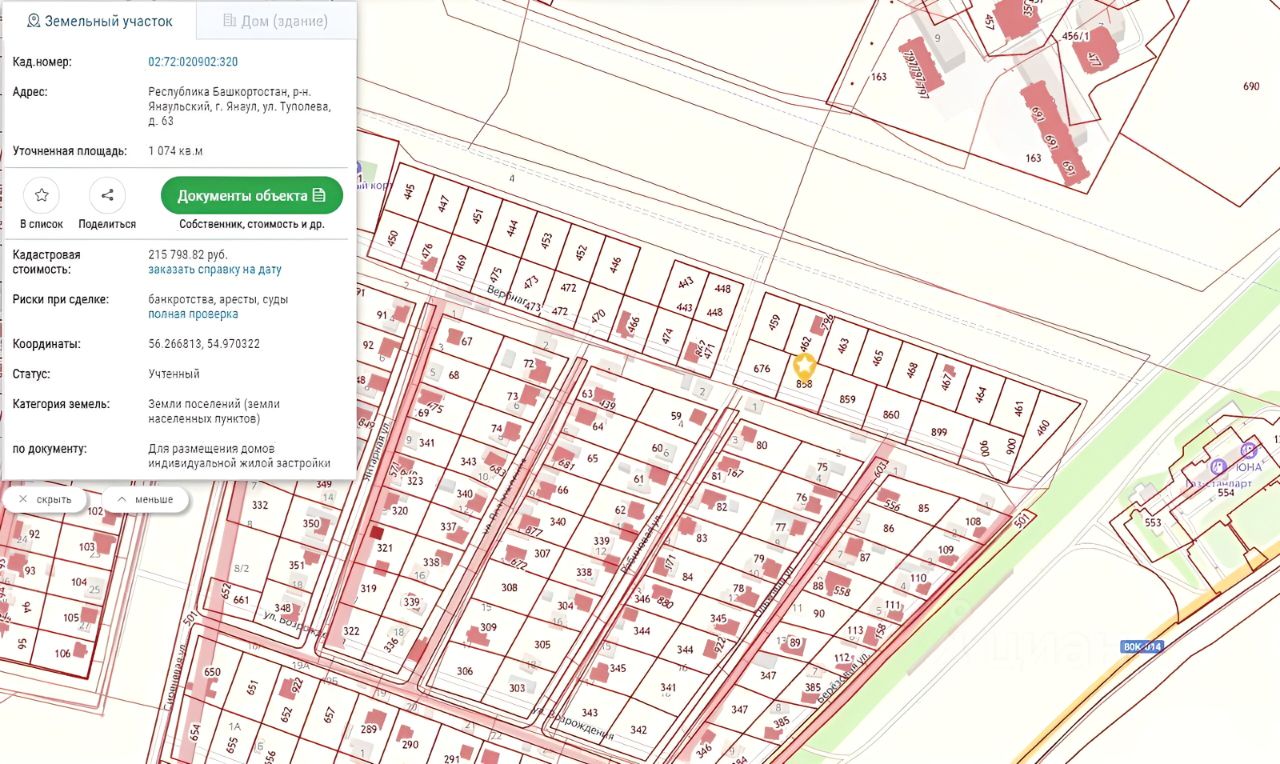Click the Газ-стандарт place icon on the map
This screenshot has height=764, width=1280.
[1218, 467]
